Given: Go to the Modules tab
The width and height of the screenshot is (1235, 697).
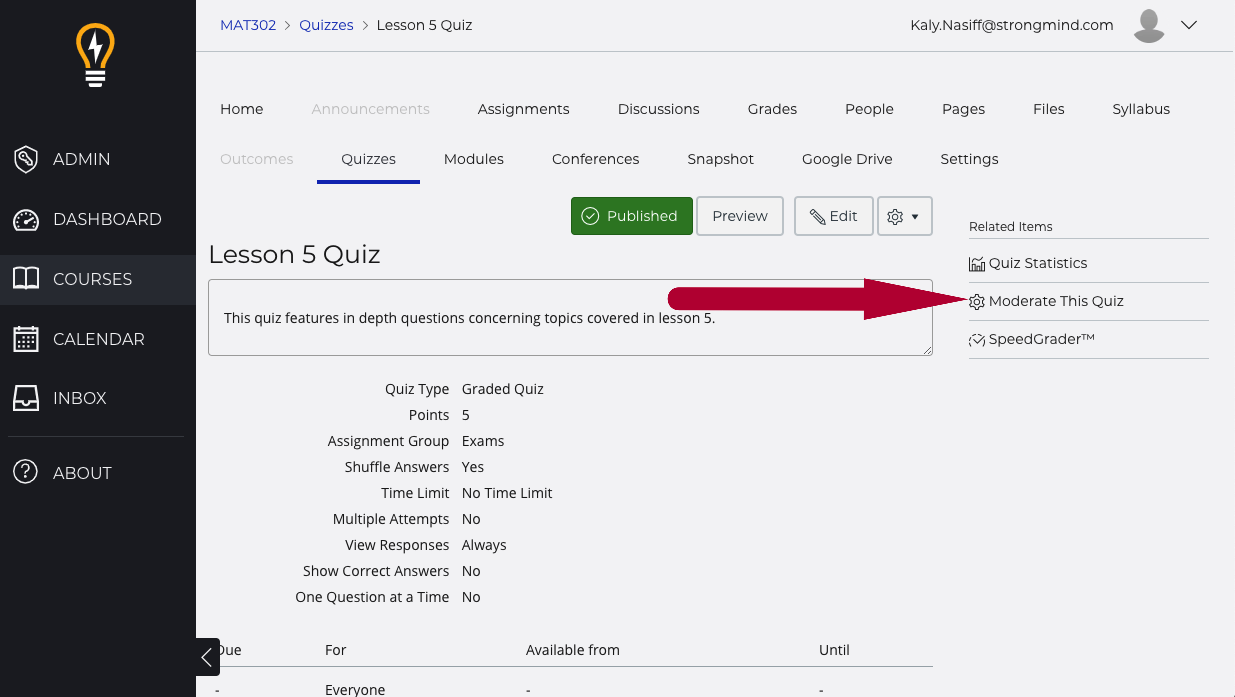Looking at the screenshot, I should tap(474, 159).
